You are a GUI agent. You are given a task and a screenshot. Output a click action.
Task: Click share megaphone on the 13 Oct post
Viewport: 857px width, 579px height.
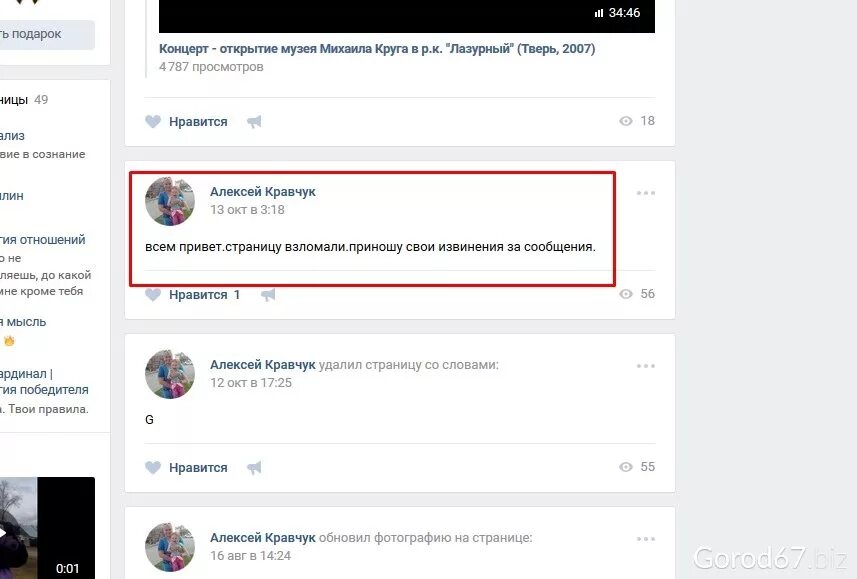(x=268, y=295)
